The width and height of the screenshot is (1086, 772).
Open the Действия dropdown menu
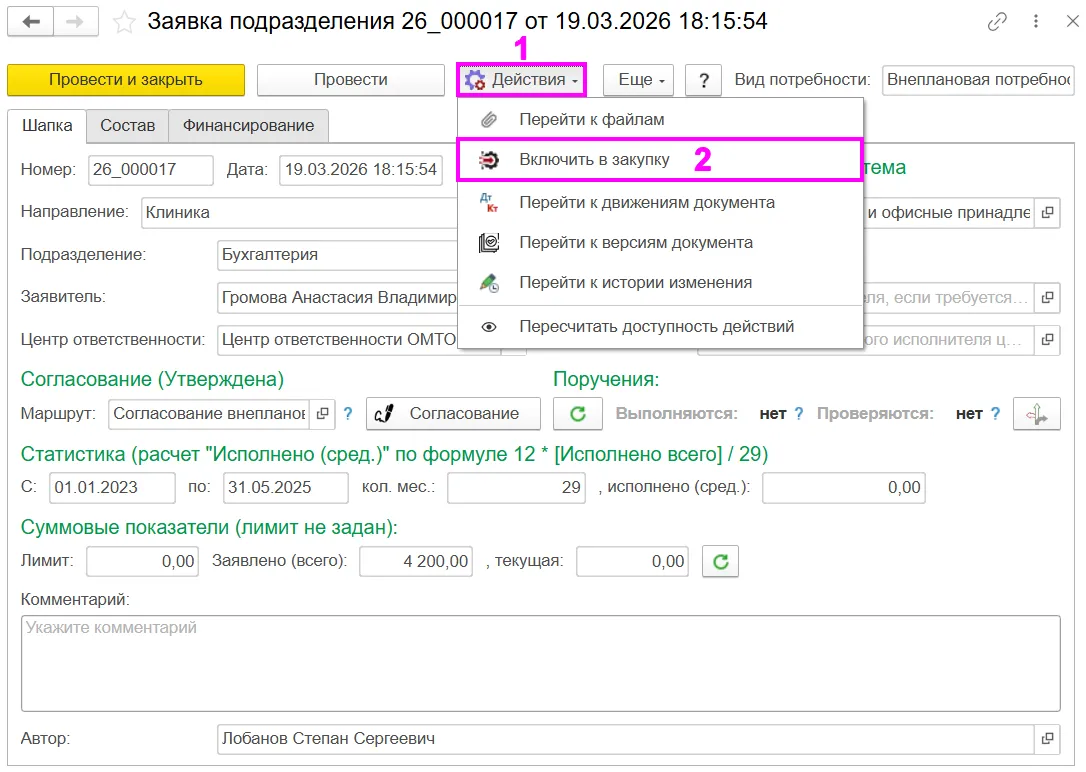[x=522, y=80]
